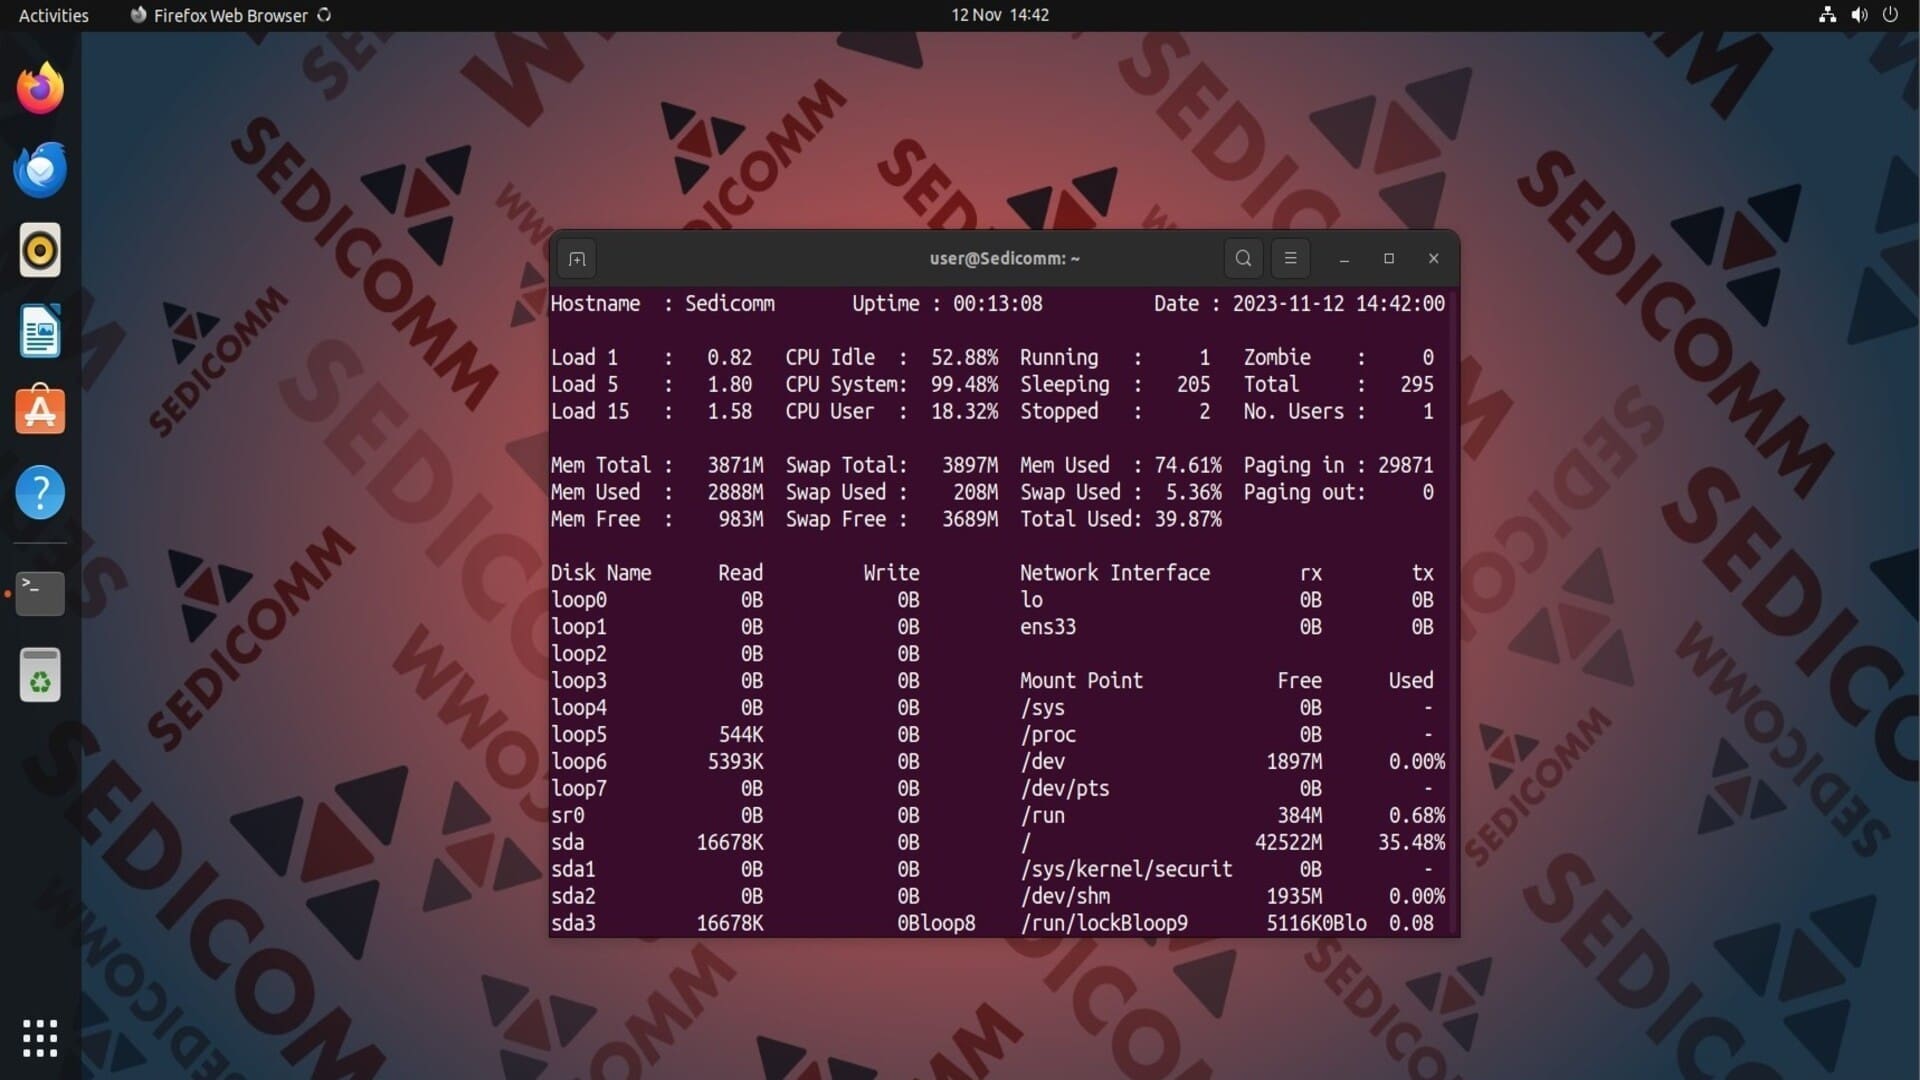This screenshot has width=1920, height=1080.
Task: Open the Activities overview
Action: pos(54,15)
